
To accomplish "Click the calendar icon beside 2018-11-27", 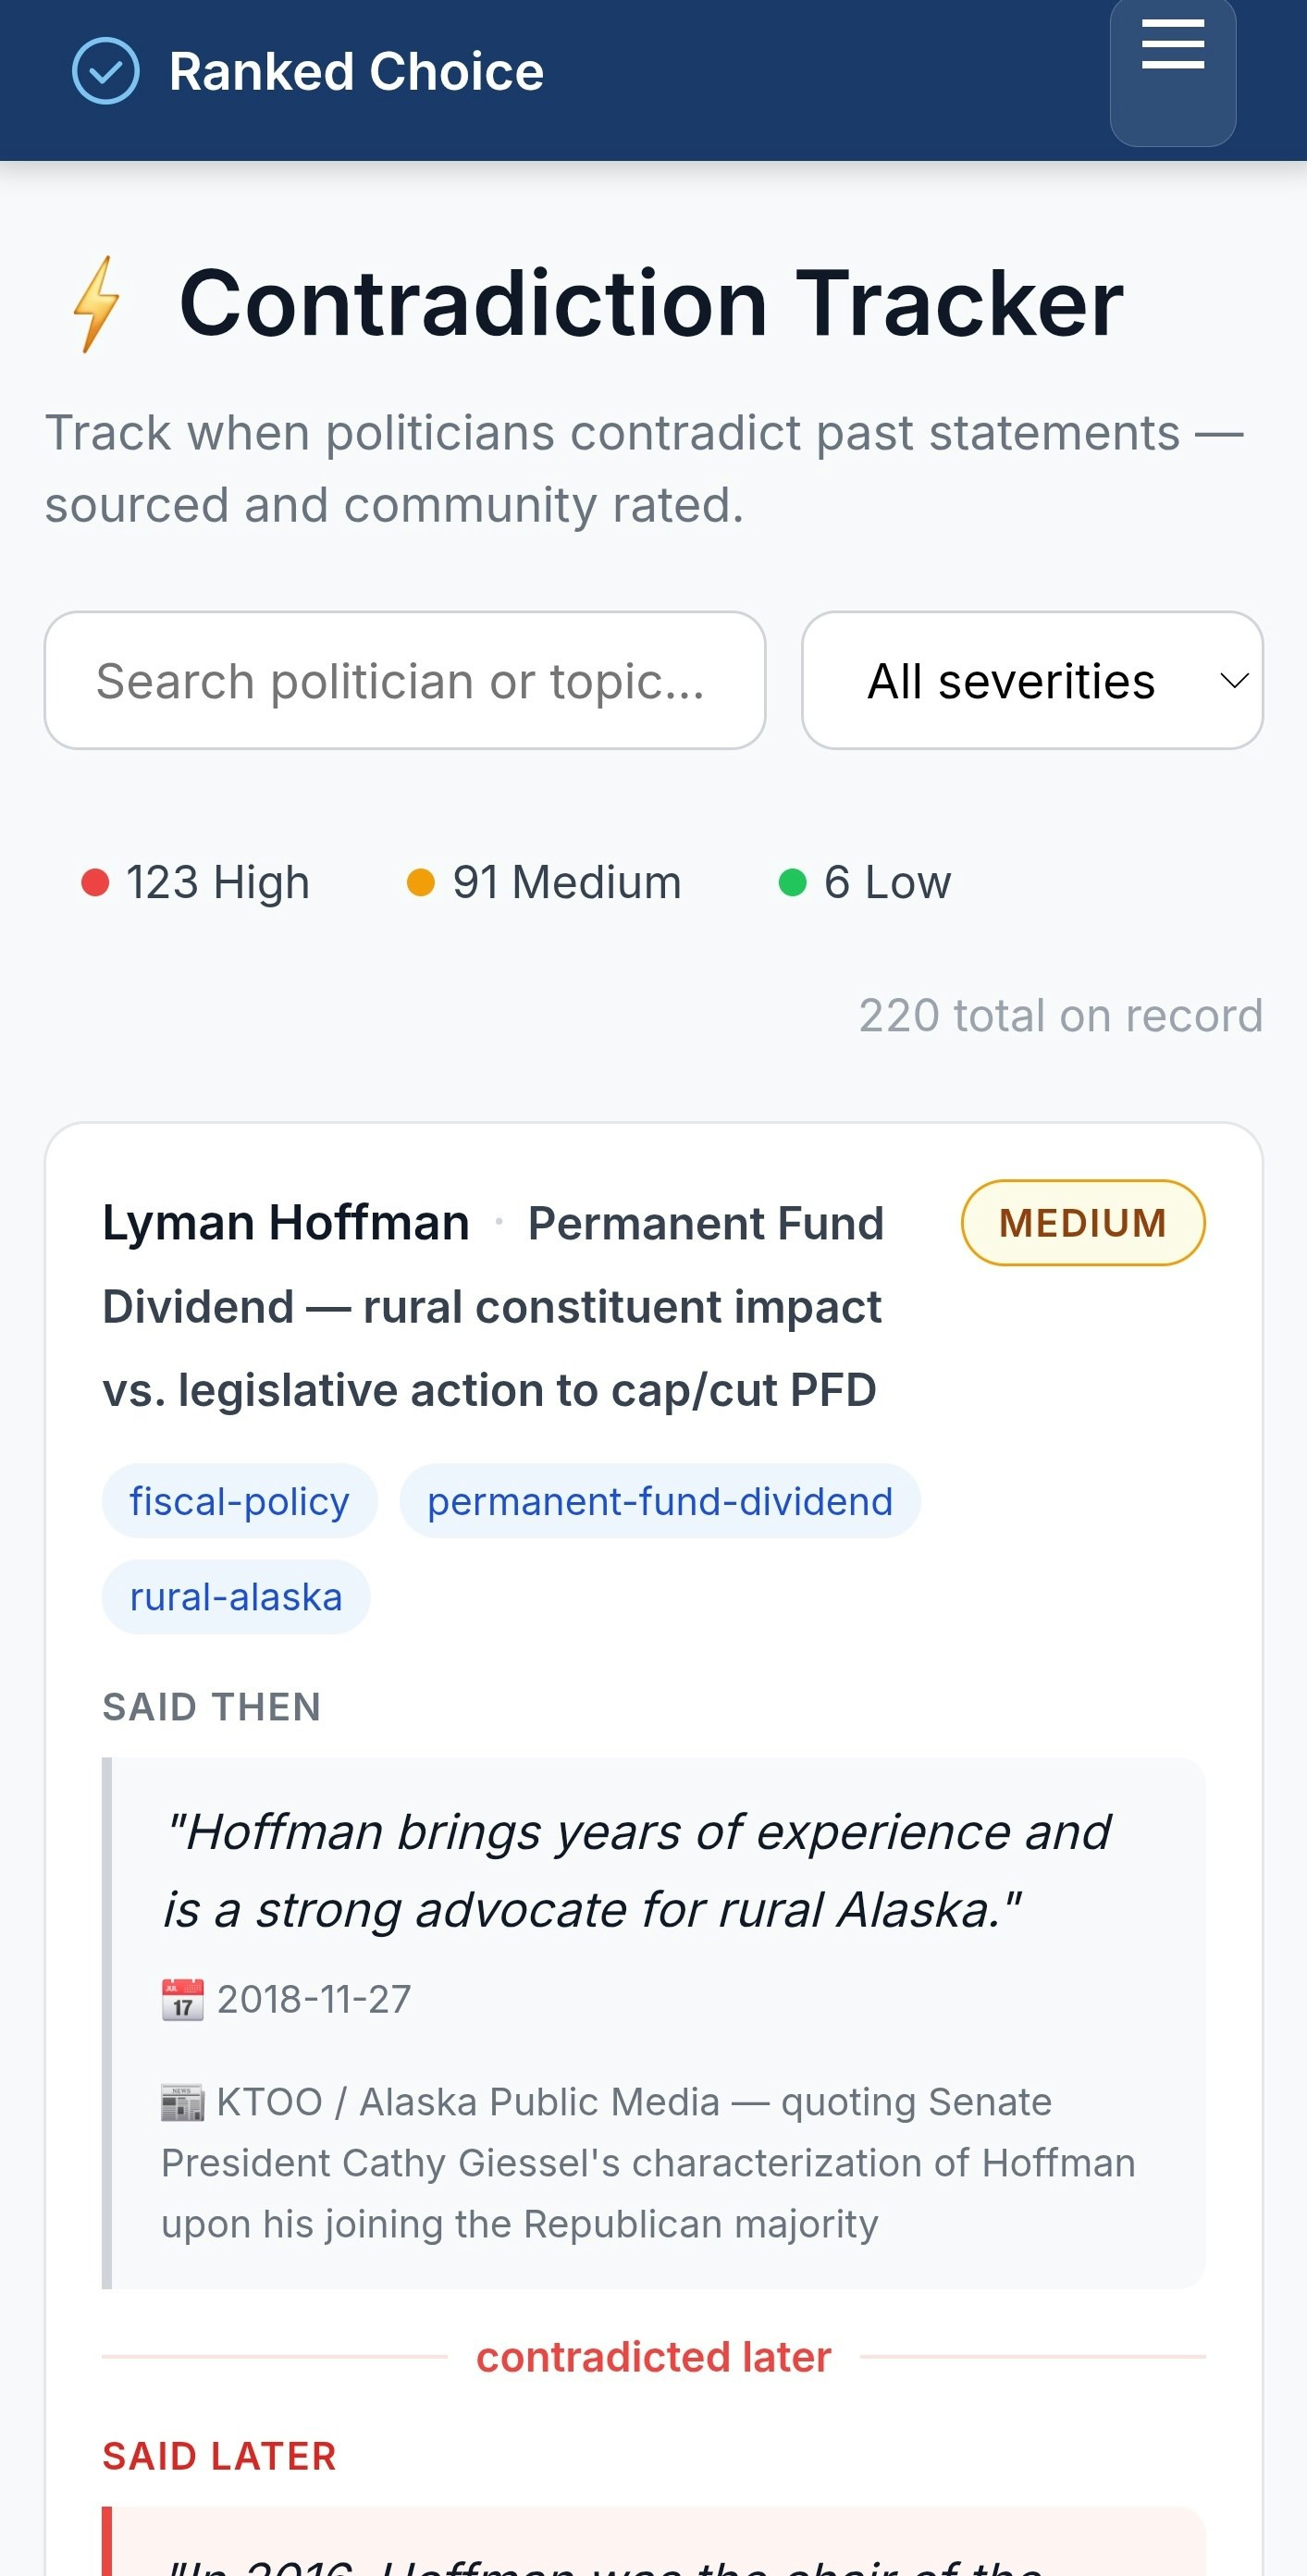I will [183, 1999].
